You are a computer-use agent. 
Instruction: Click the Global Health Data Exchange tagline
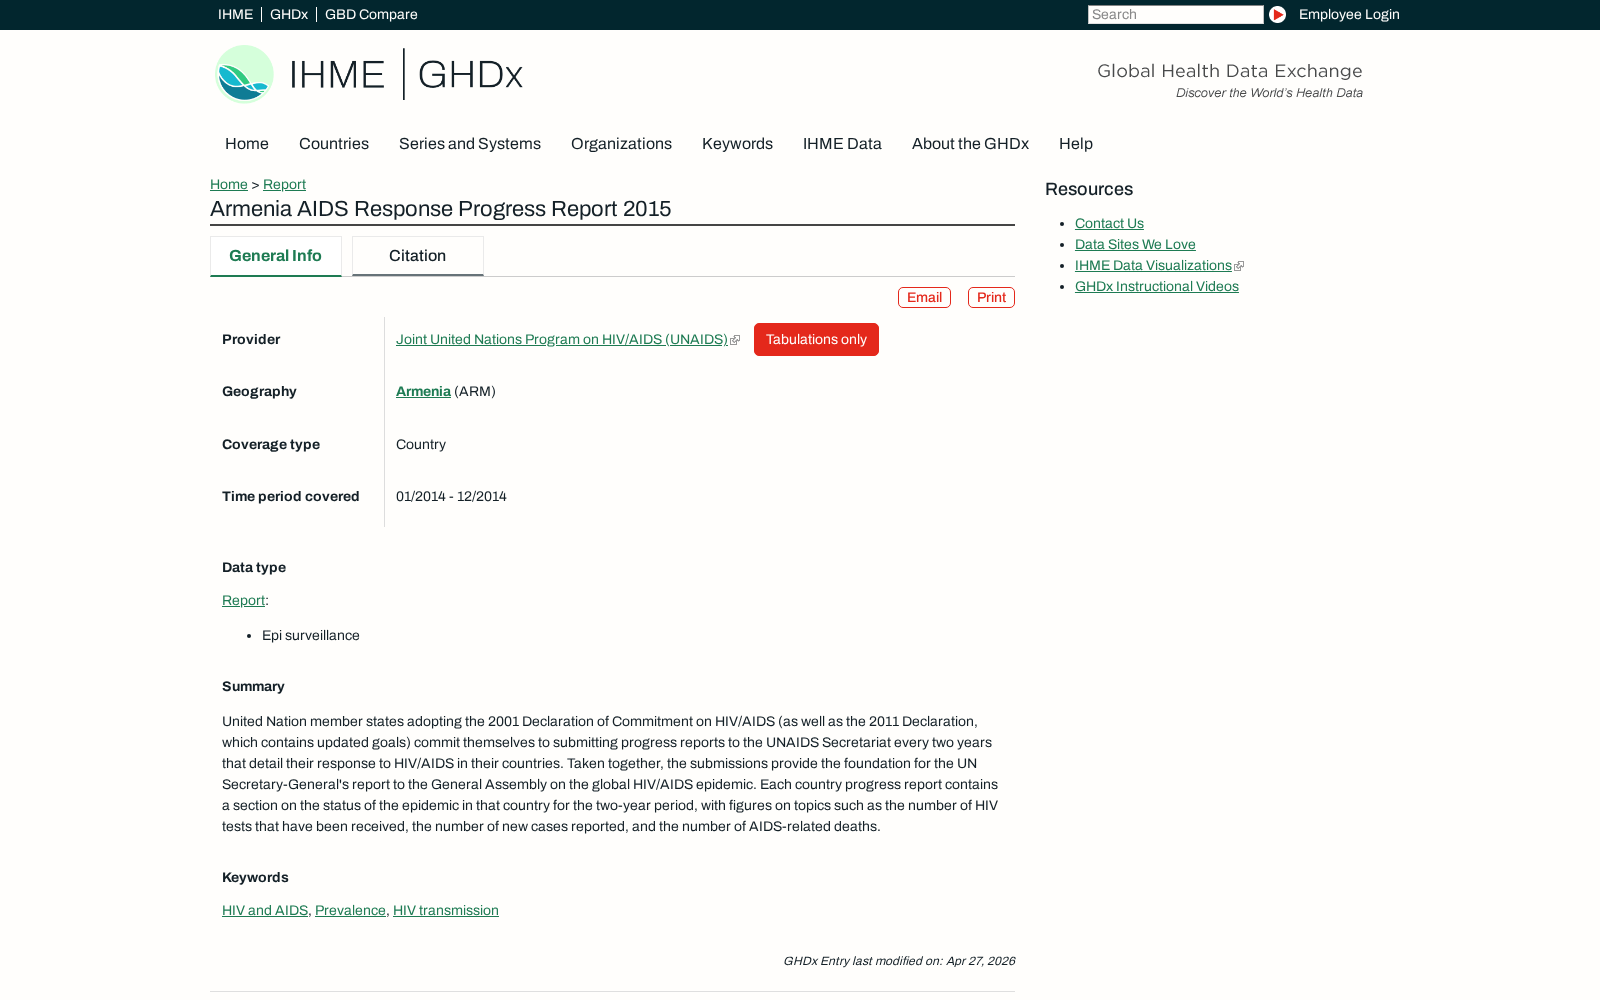1230,71
